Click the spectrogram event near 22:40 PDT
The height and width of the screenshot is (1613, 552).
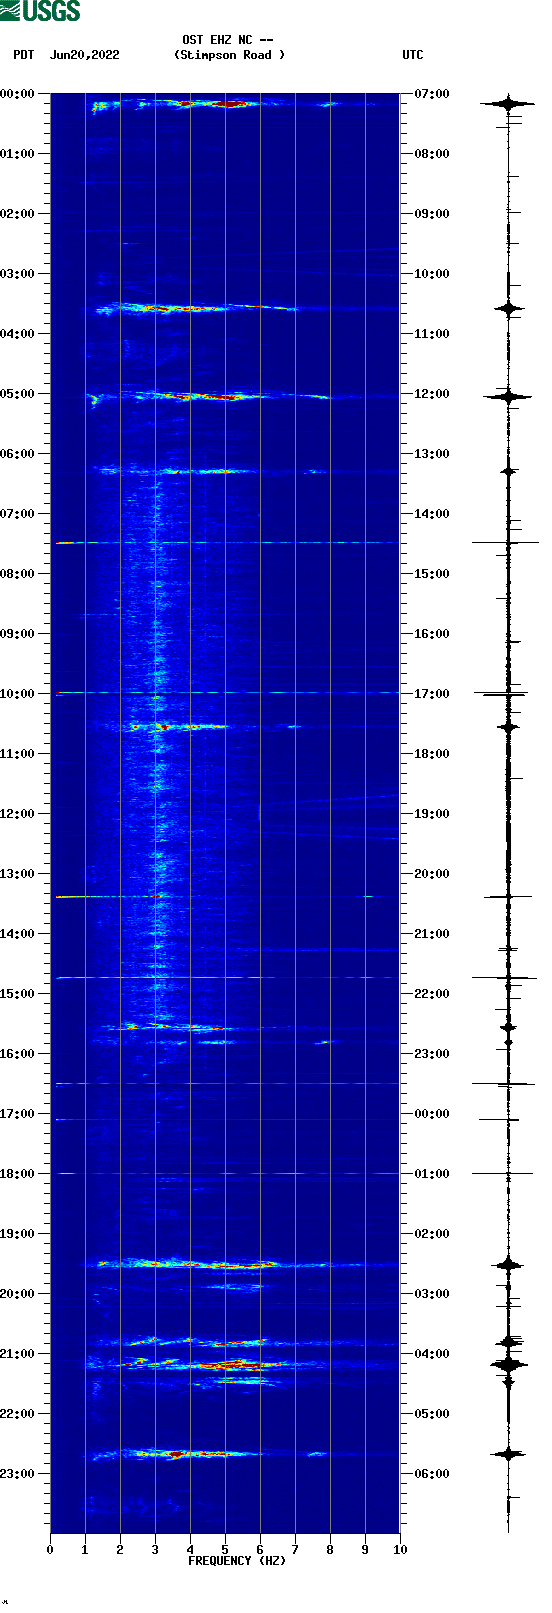[207, 1454]
